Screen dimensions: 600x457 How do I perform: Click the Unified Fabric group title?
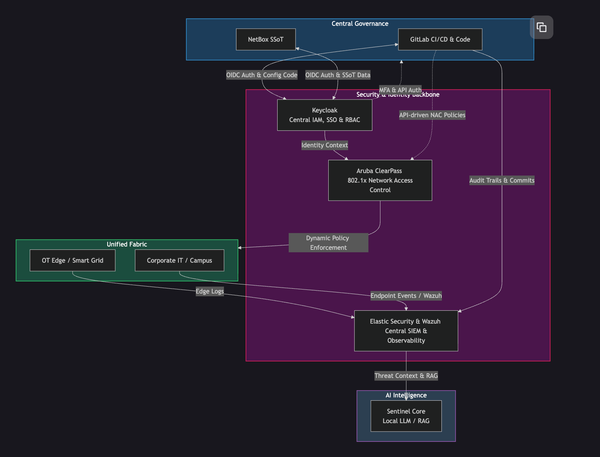[x=127, y=244]
